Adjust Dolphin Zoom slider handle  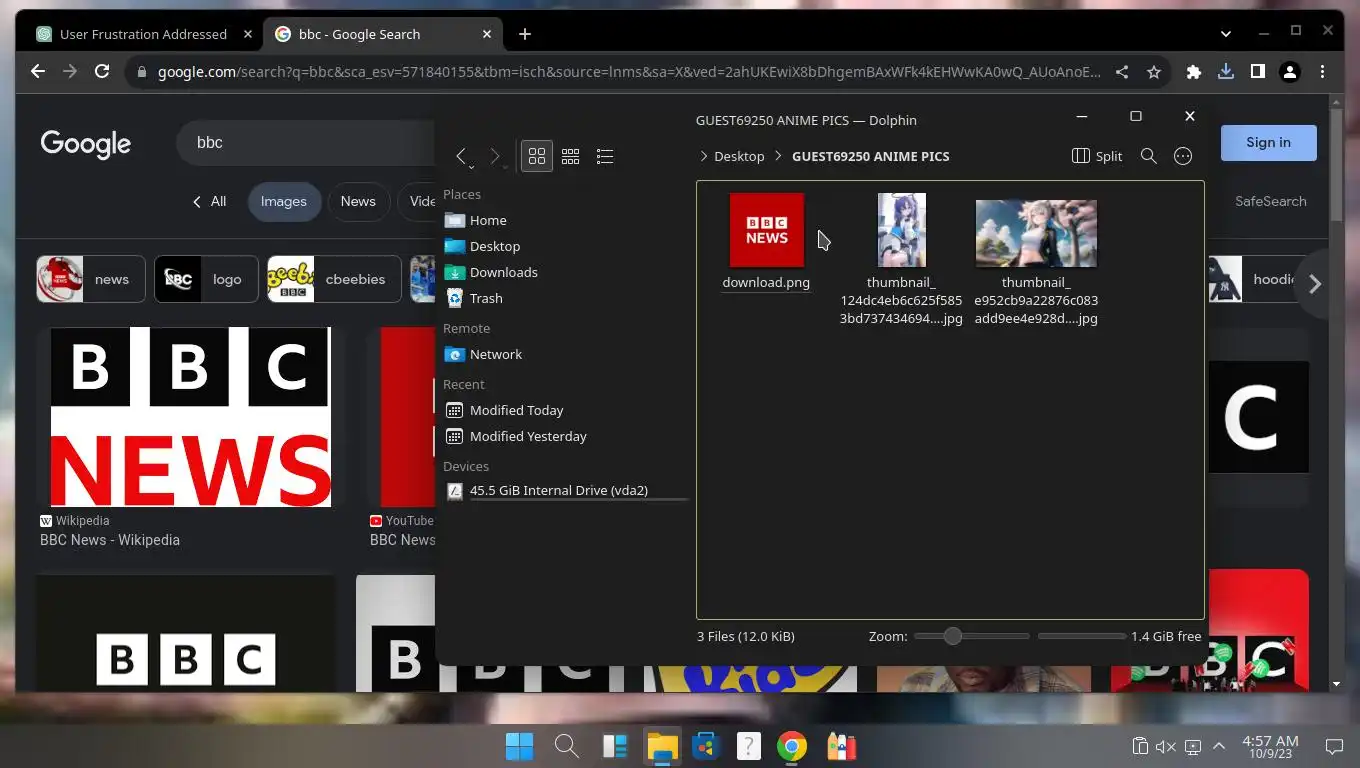(953, 636)
